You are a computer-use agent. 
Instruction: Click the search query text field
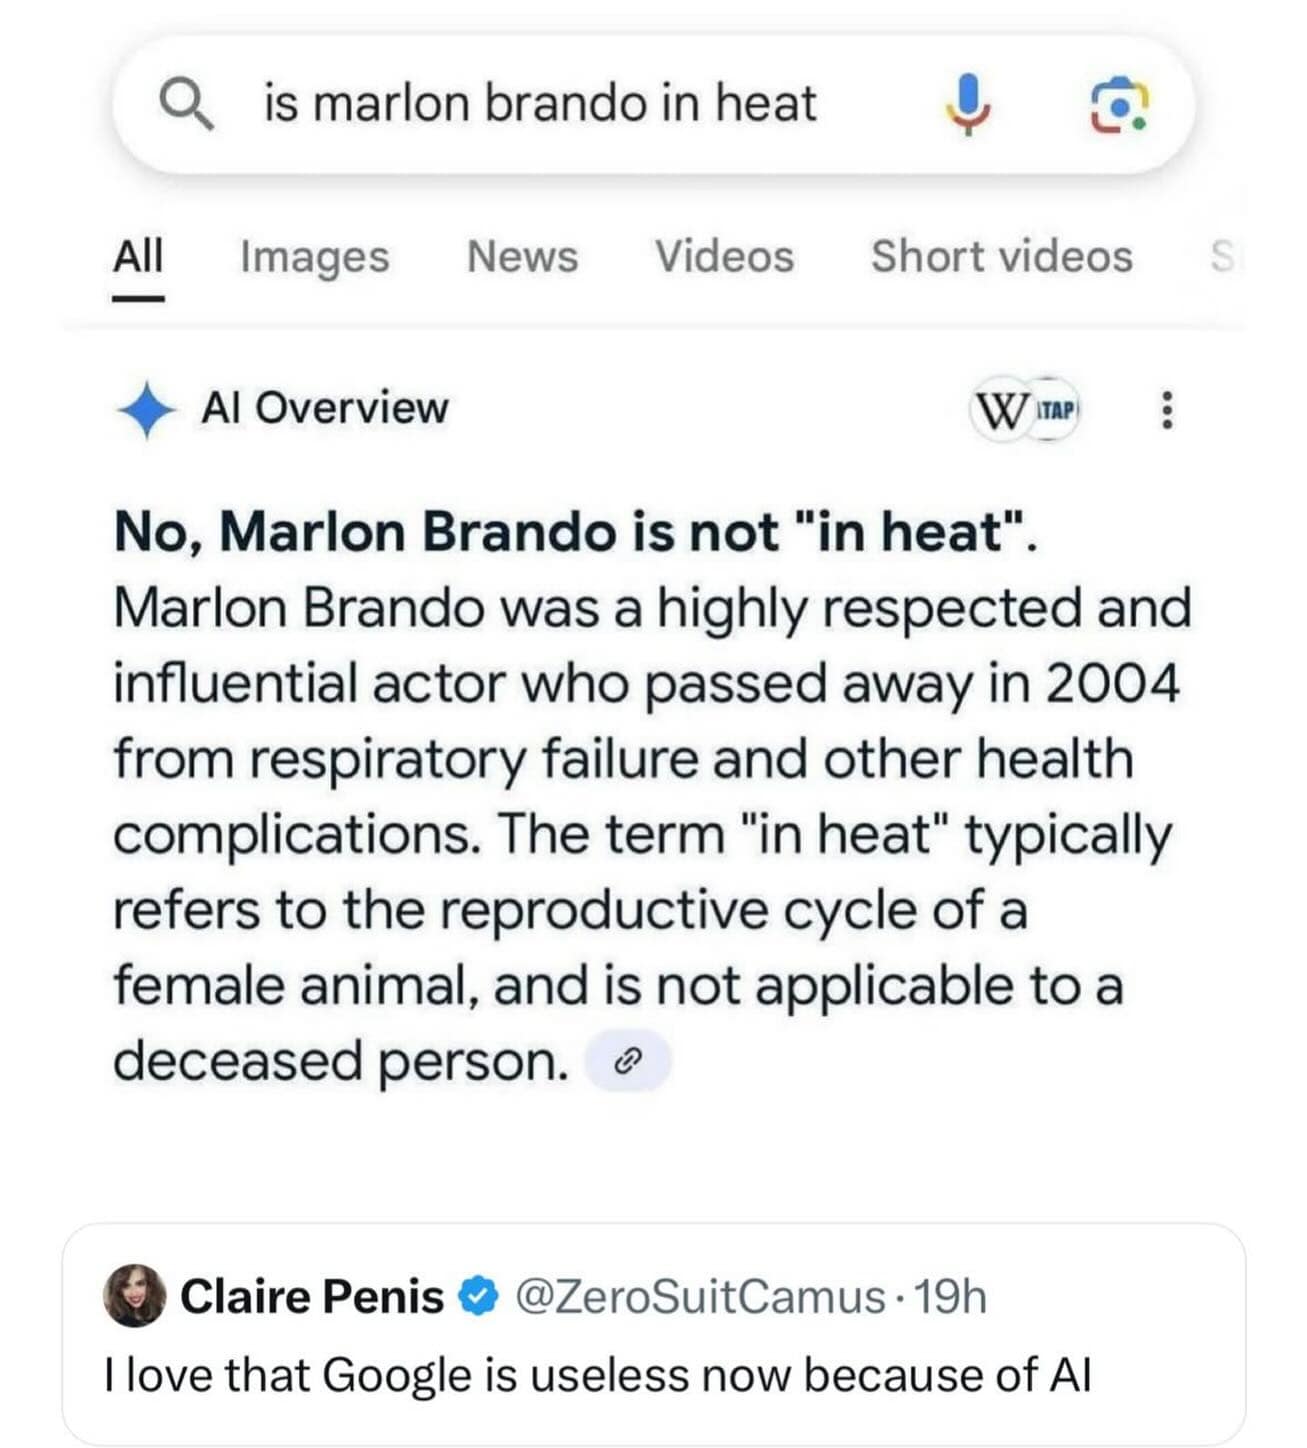[x=540, y=104]
